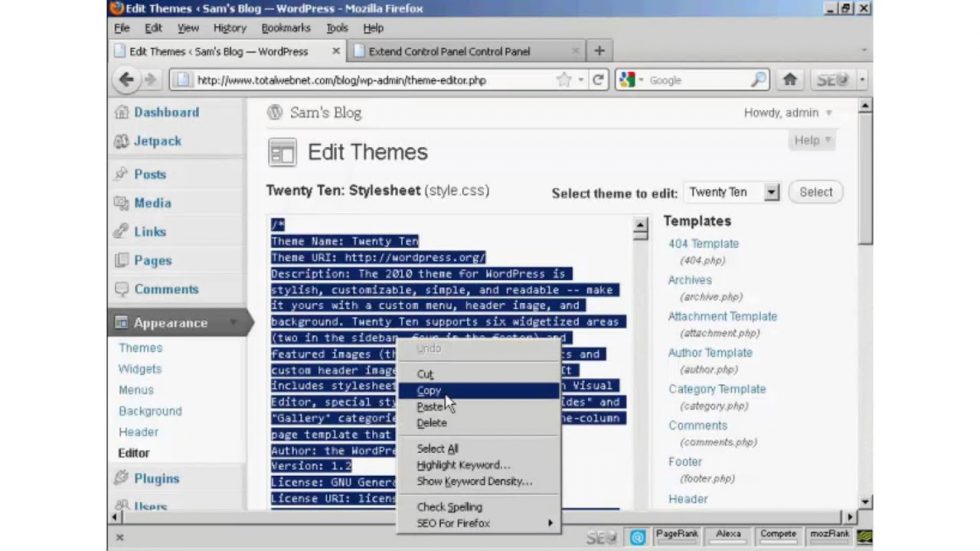Expand the Howdy, admin dropdown arrow

pos(829,113)
